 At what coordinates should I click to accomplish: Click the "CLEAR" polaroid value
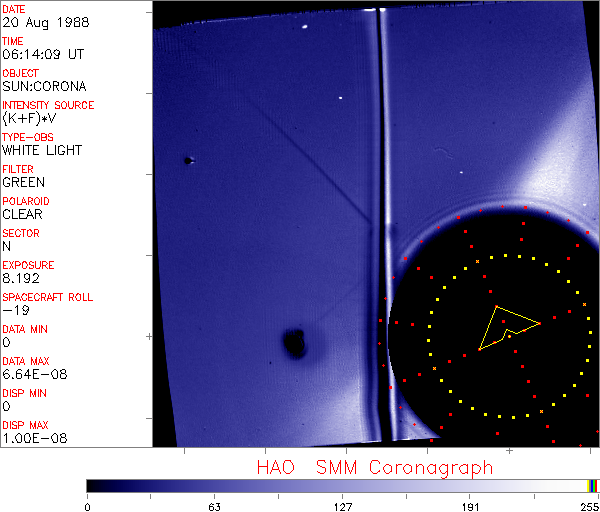[x=23, y=215]
